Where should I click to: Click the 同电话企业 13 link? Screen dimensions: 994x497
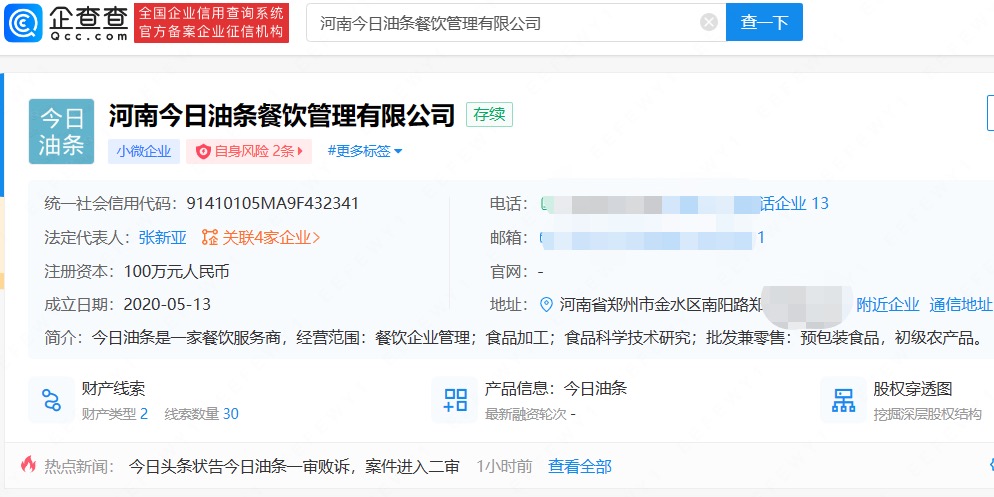click(794, 203)
